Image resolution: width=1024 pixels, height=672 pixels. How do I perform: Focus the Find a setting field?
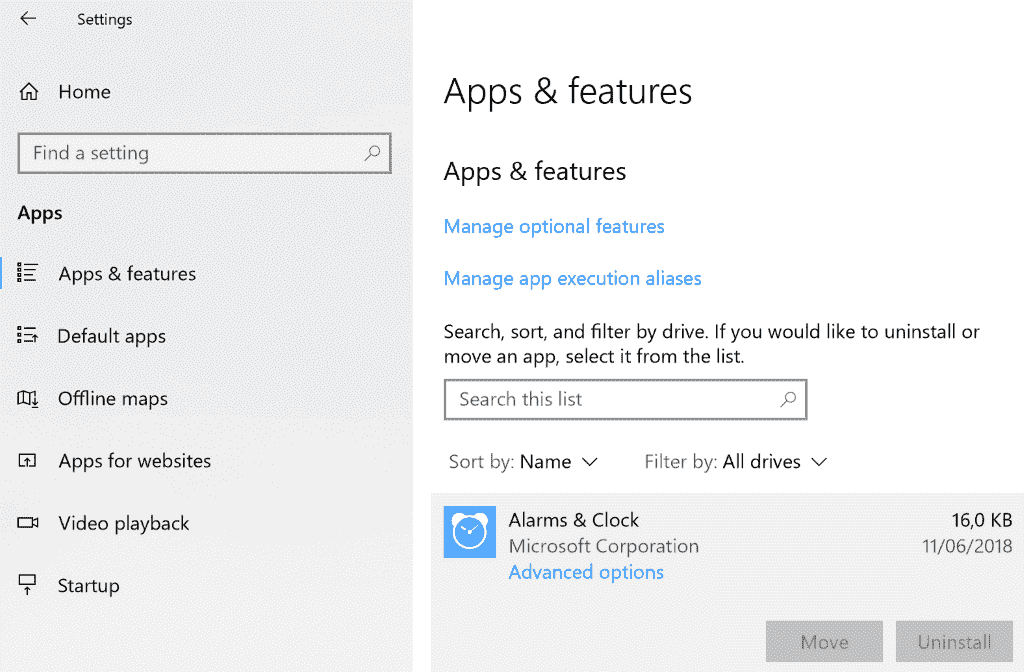(x=204, y=153)
